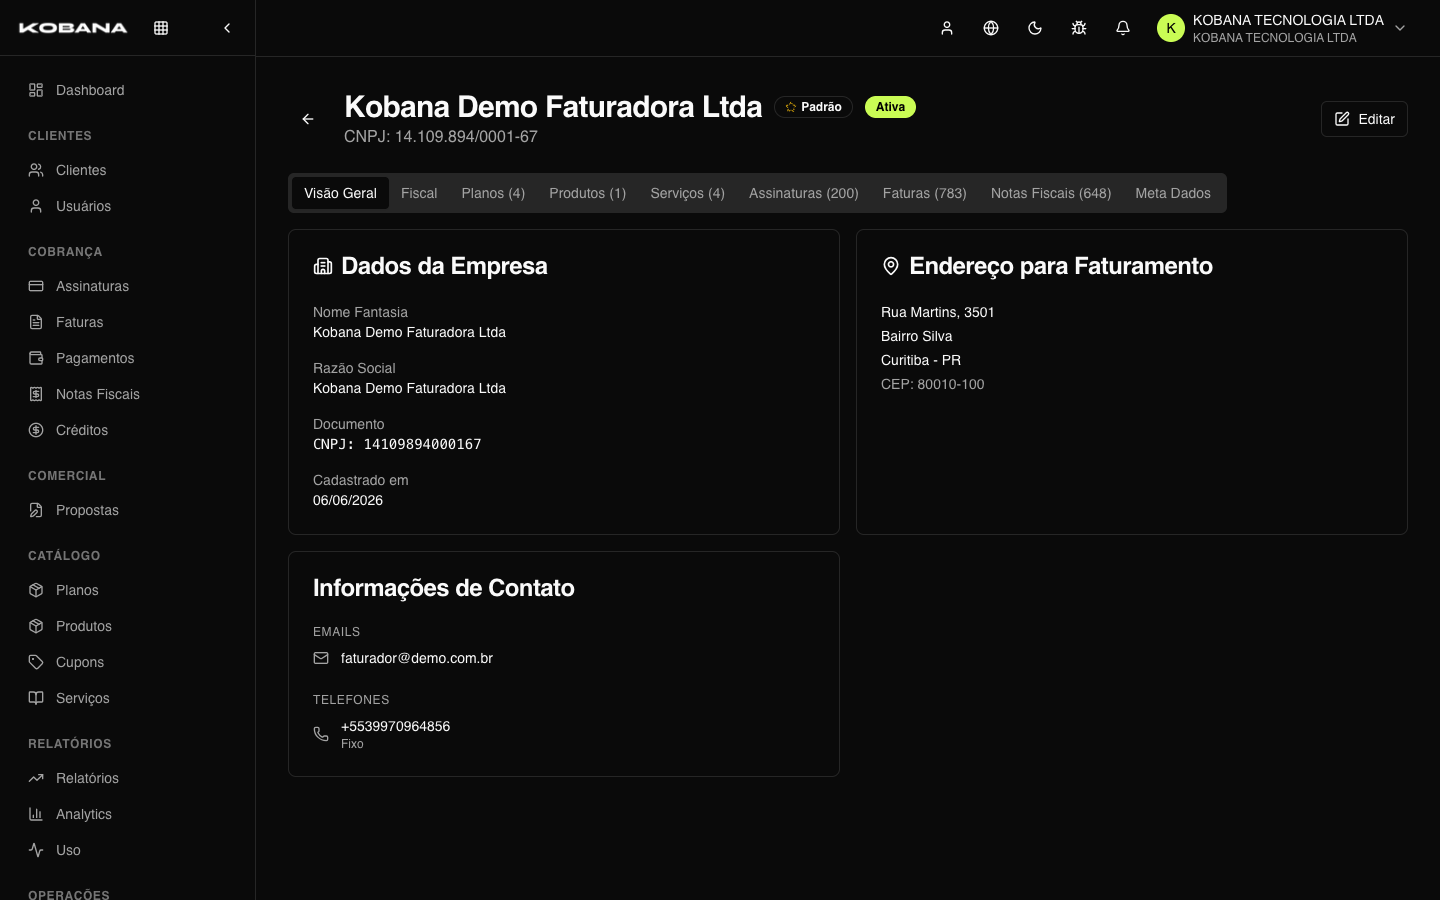Collapse the sidebar with the chevron arrow
Screen dimensions: 1440x900
click(227, 28)
